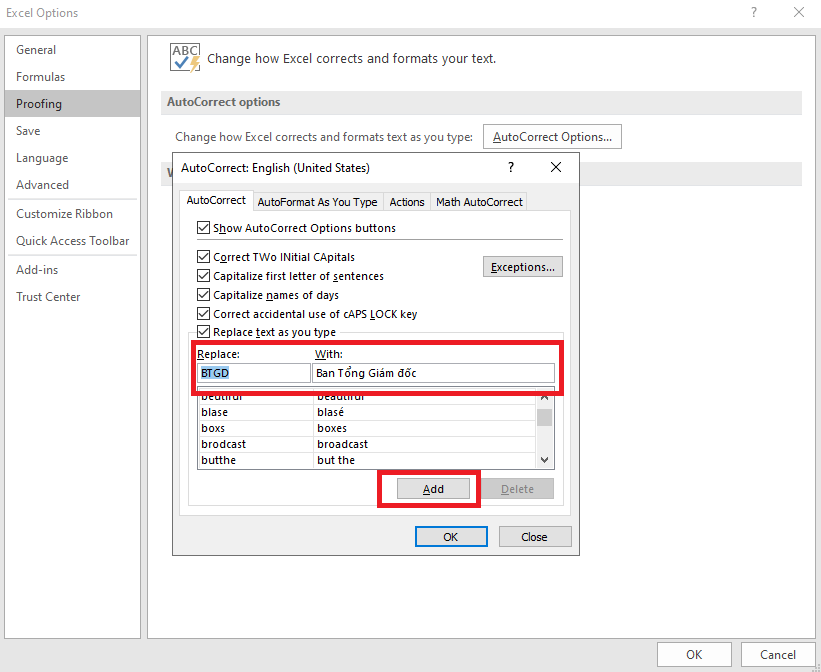The height and width of the screenshot is (672, 821).
Task: Switch to AutoFormat As You Type tab
Action: coord(317,202)
